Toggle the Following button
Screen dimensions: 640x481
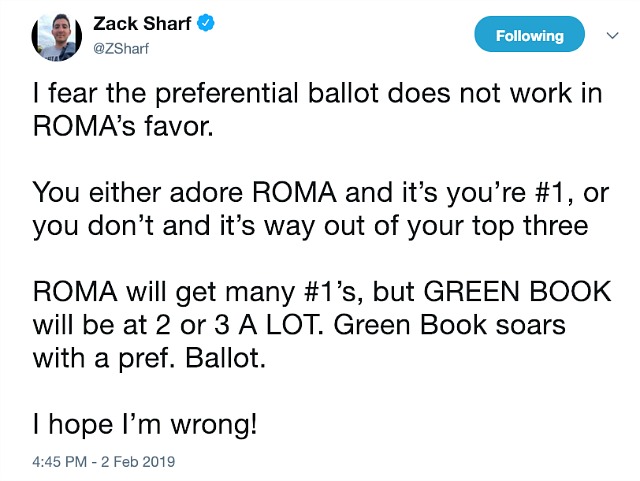click(x=529, y=34)
